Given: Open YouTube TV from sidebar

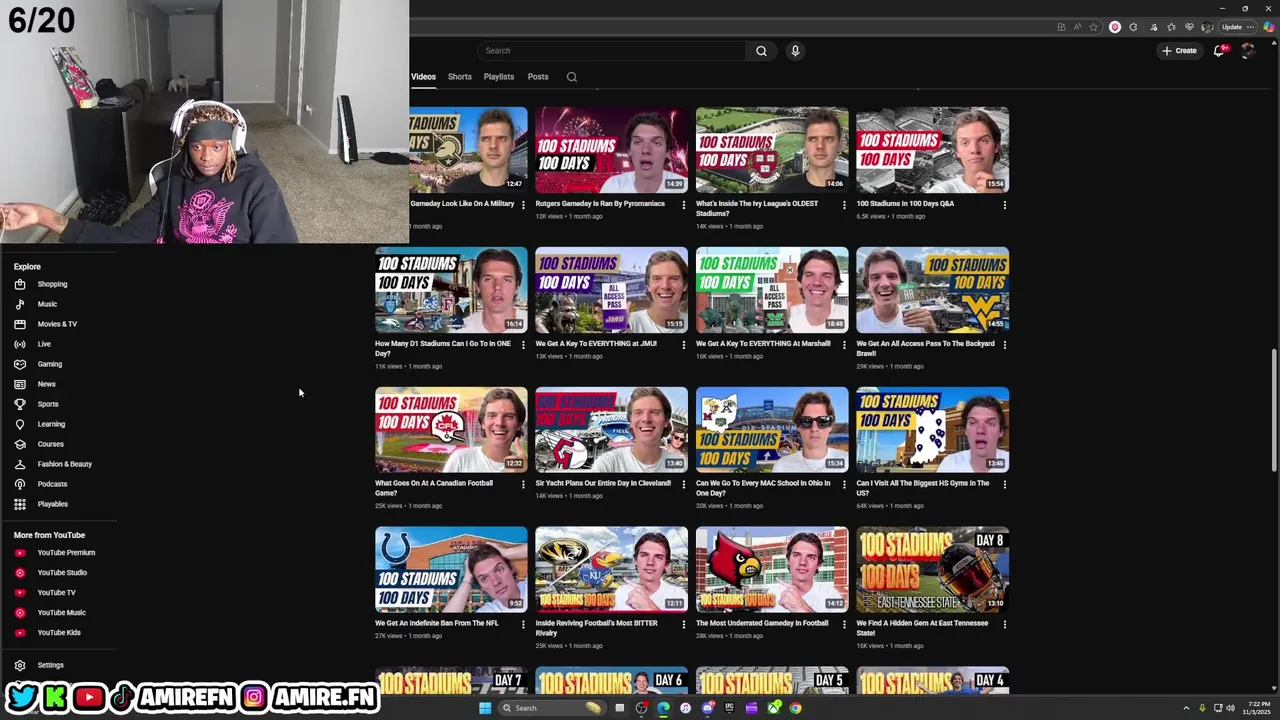Looking at the screenshot, I should click(x=56, y=592).
